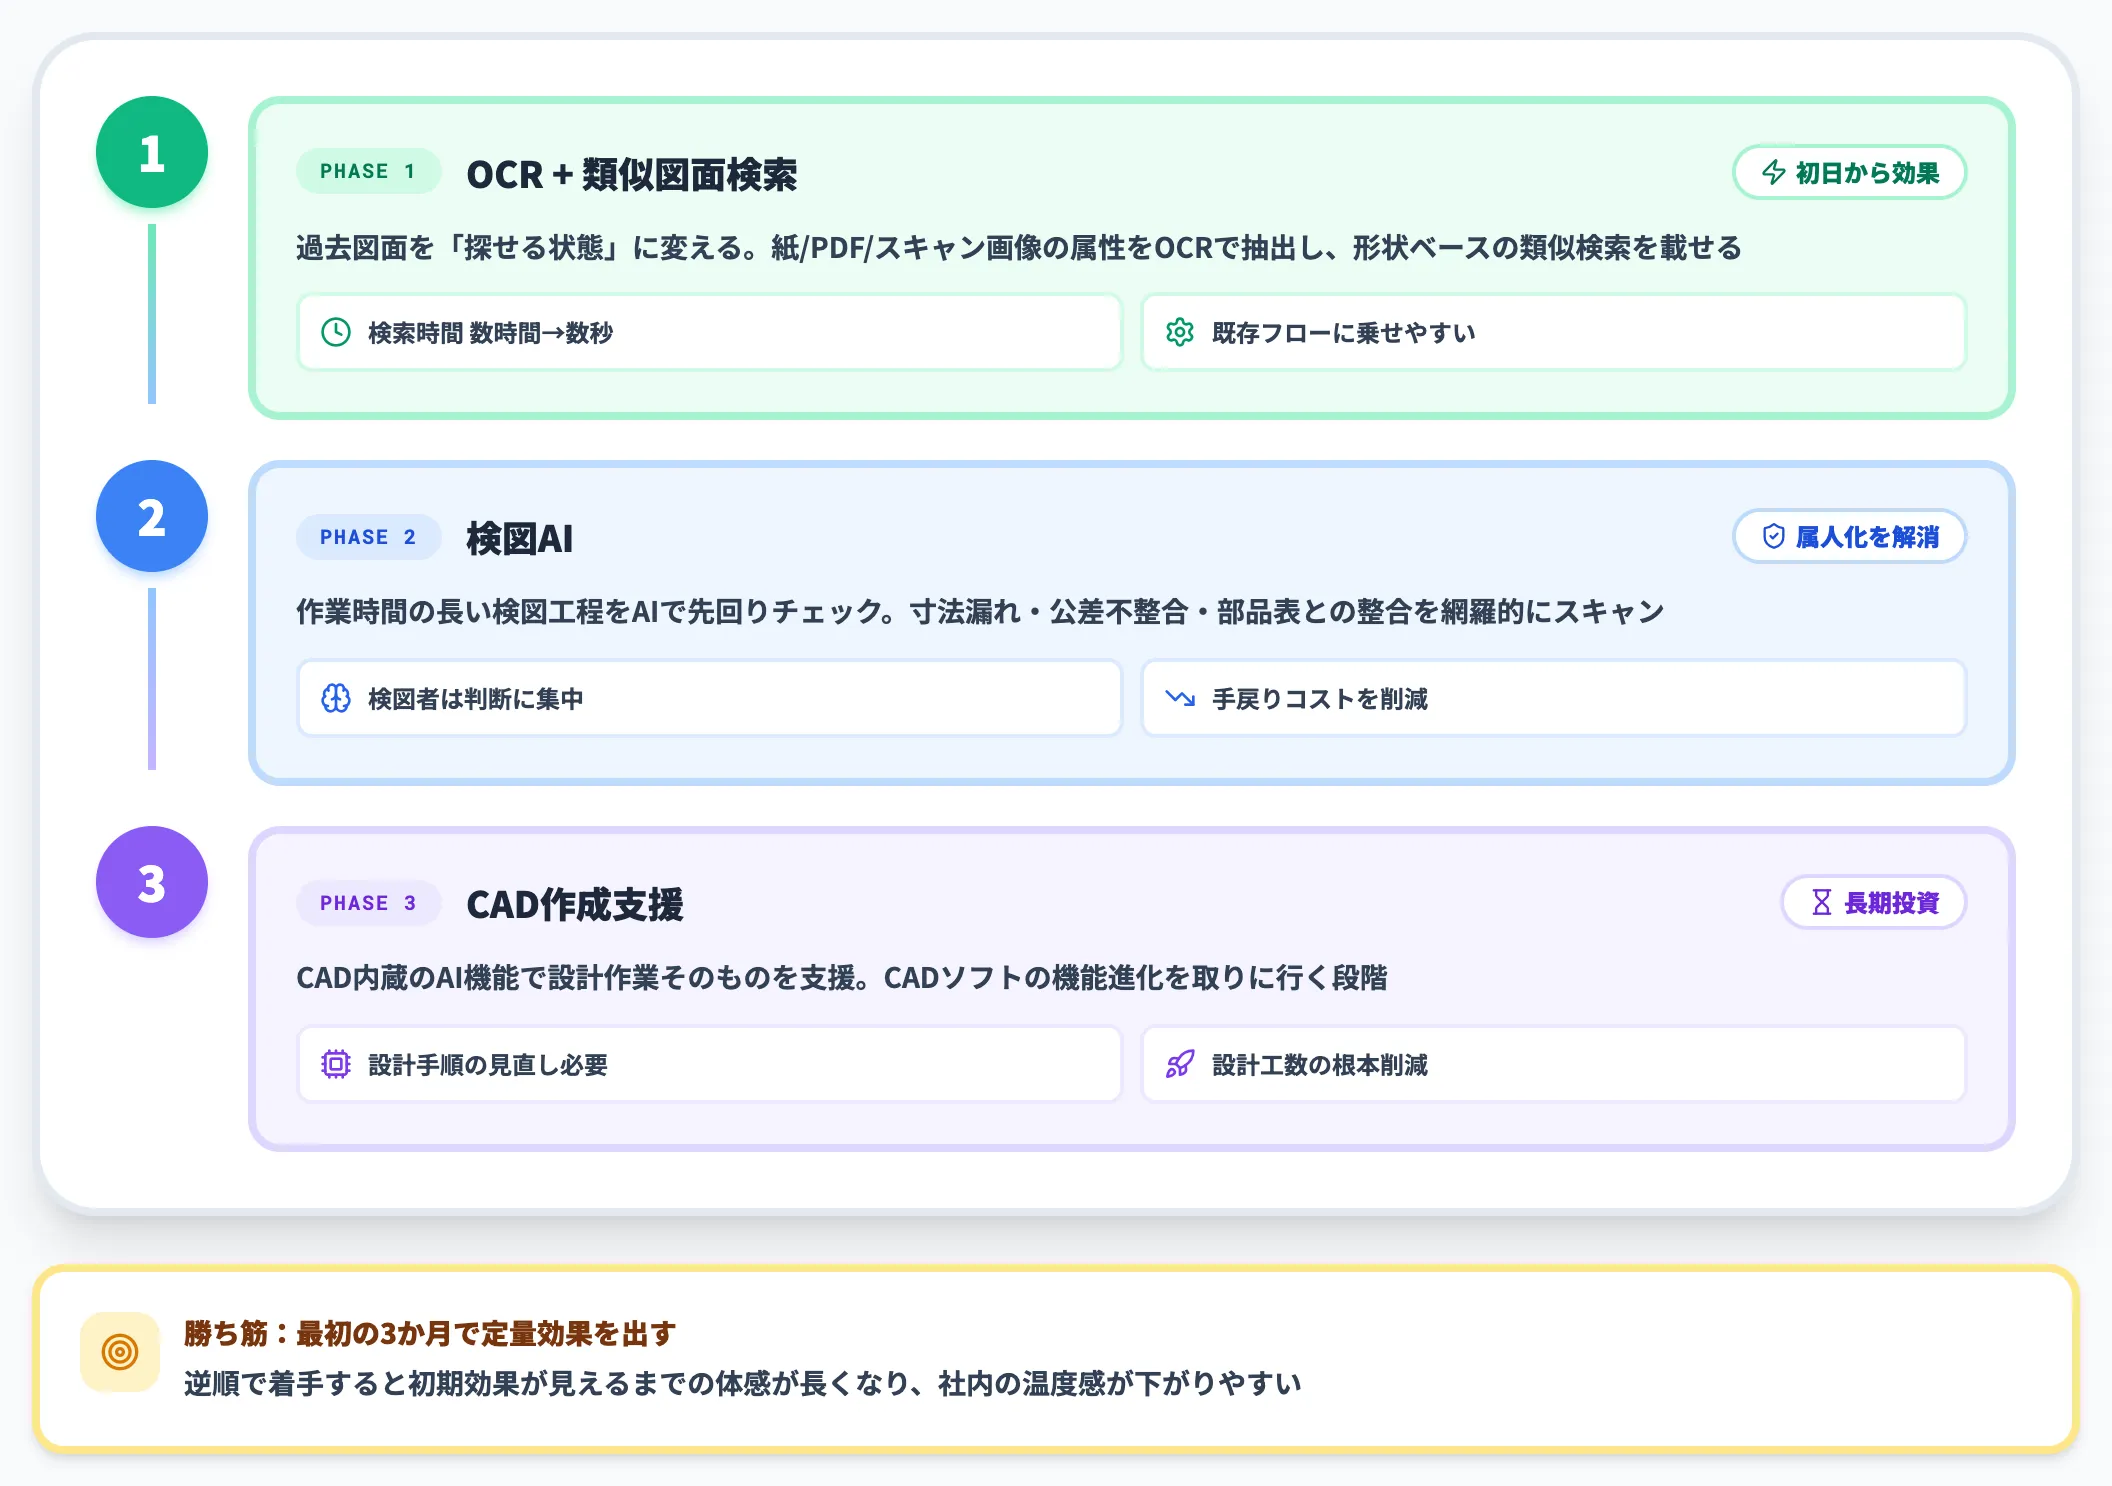Click the rocket icon beside 設計工数の根本削減
The width and height of the screenshot is (2112, 1486).
click(x=1180, y=1064)
